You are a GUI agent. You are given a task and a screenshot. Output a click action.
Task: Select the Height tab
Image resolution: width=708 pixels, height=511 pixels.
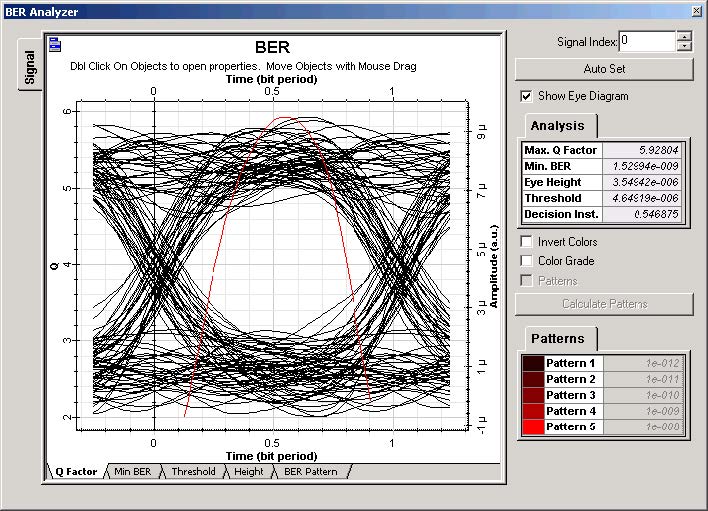(249, 471)
